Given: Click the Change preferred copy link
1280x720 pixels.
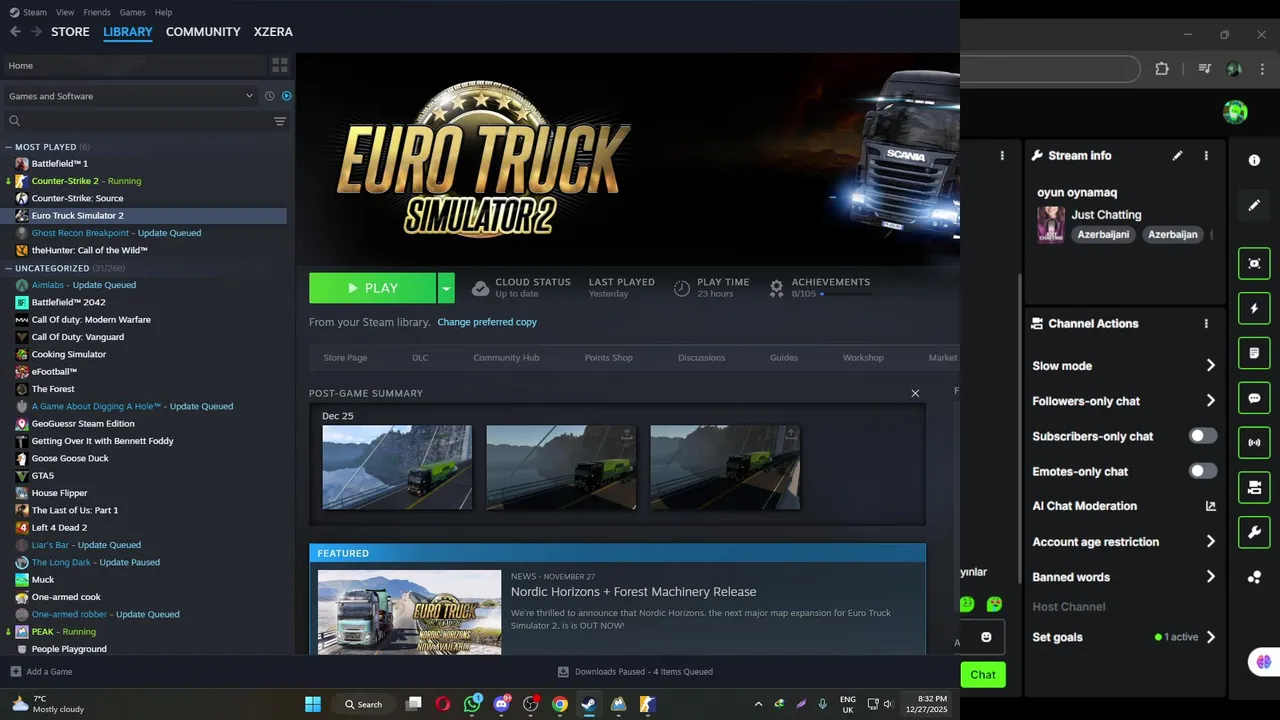Looking at the screenshot, I should pos(487,322).
